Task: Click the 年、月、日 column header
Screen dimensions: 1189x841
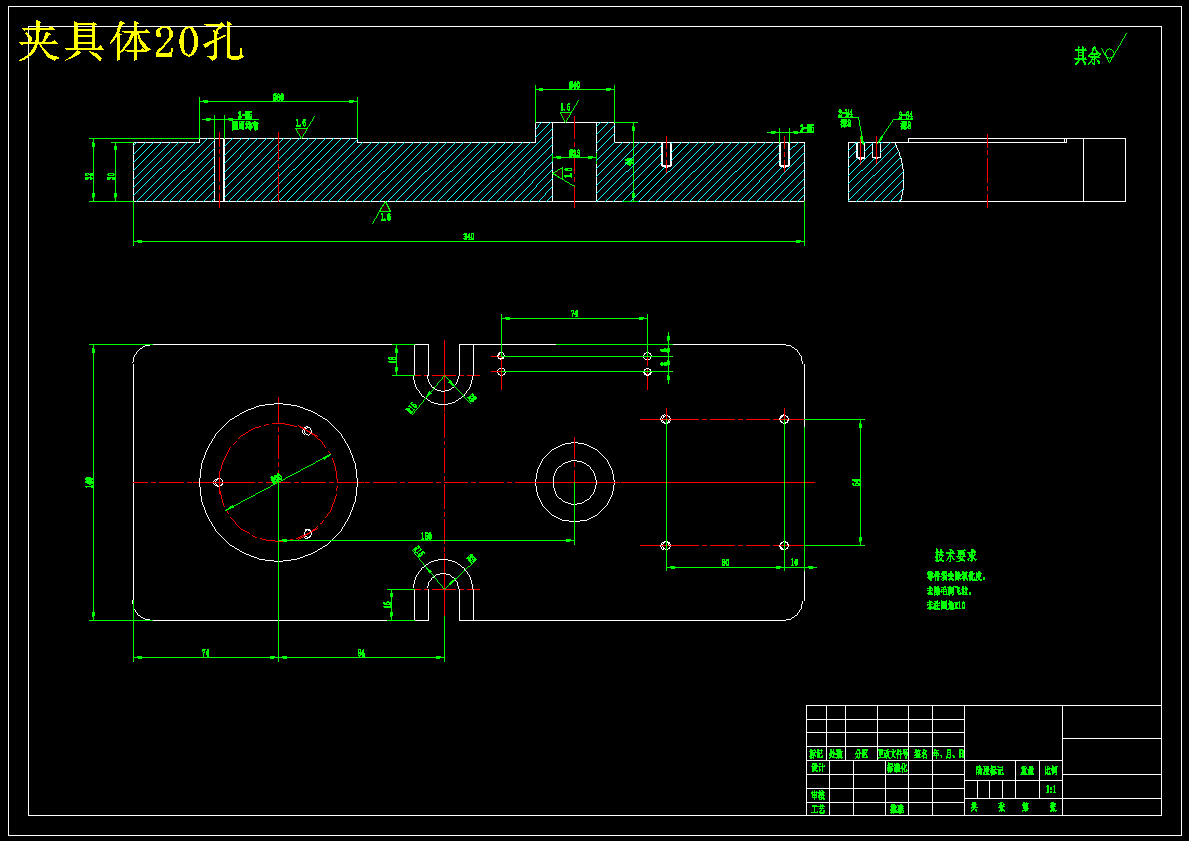Action: [x=949, y=754]
